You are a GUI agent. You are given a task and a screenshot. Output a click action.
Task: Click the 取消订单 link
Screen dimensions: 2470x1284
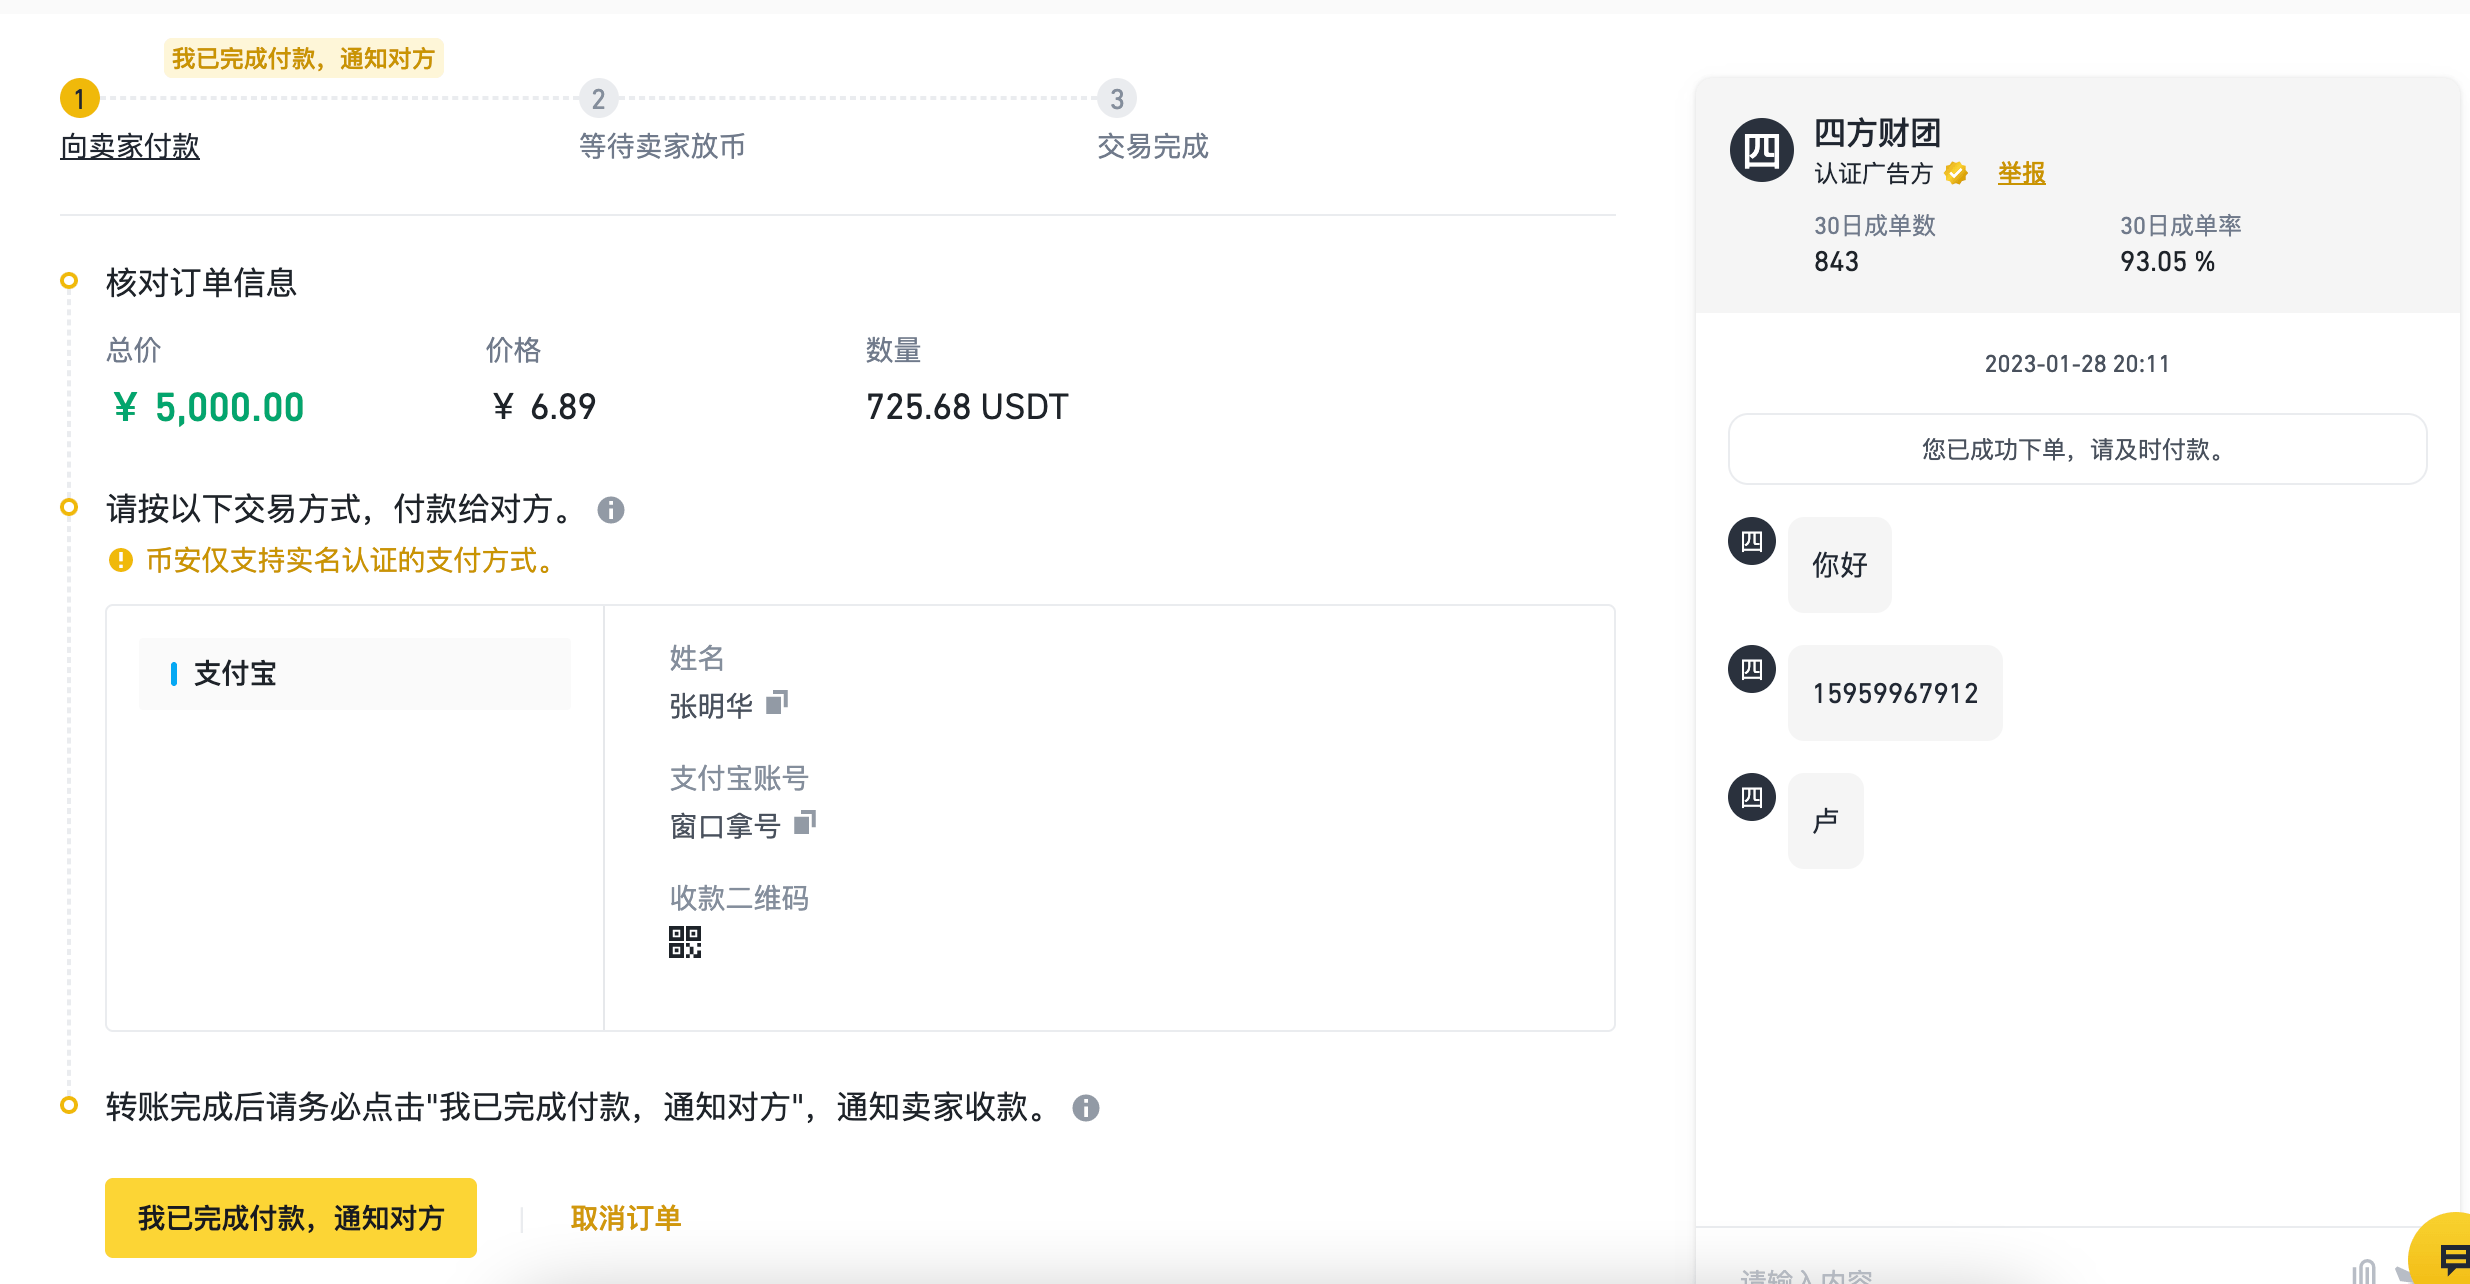coord(625,1218)
